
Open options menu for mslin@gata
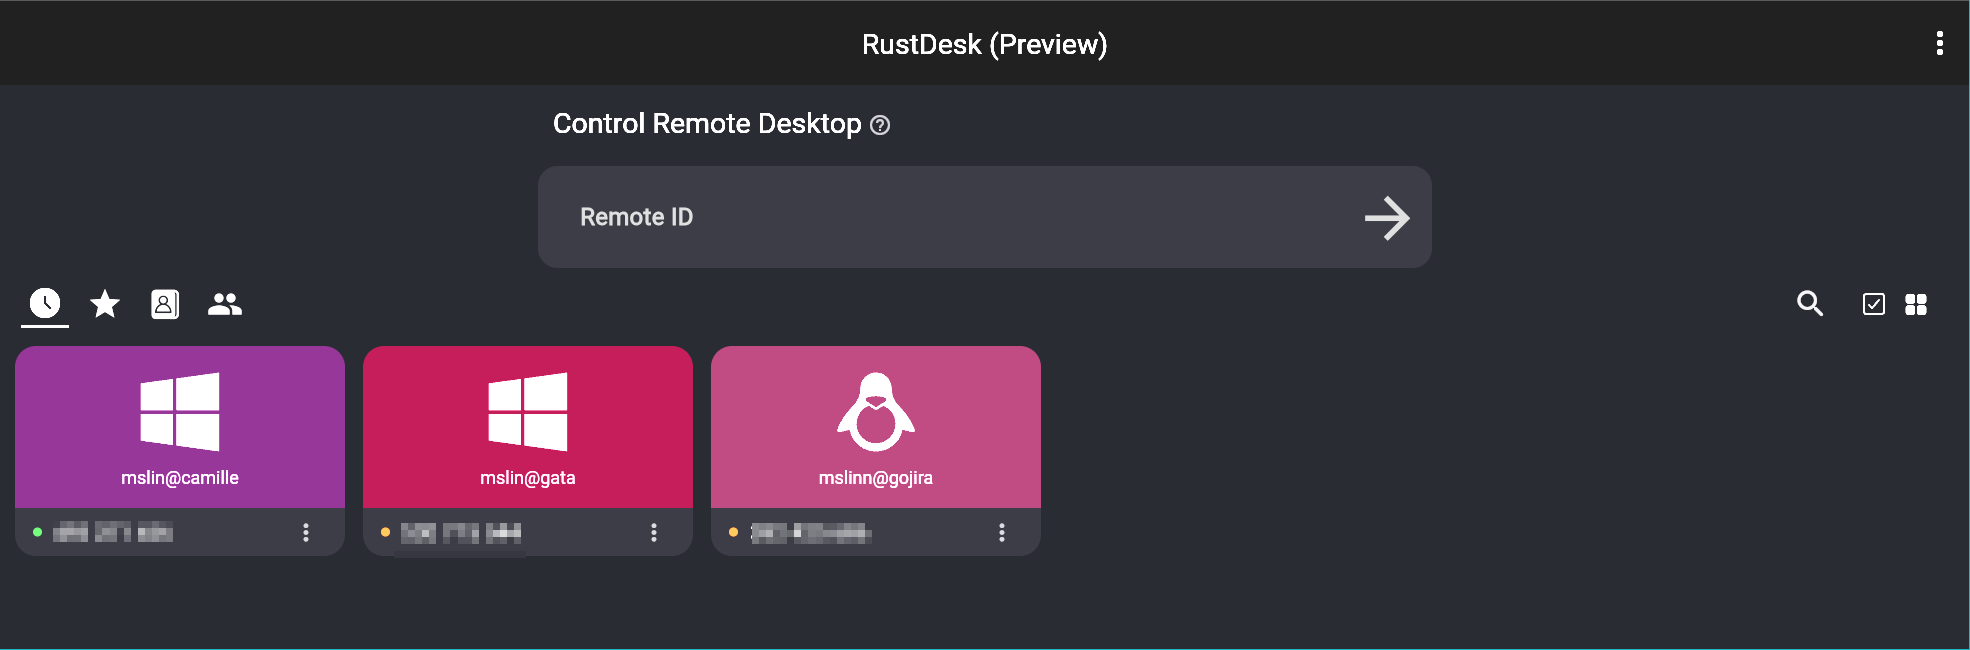point(654,532)
